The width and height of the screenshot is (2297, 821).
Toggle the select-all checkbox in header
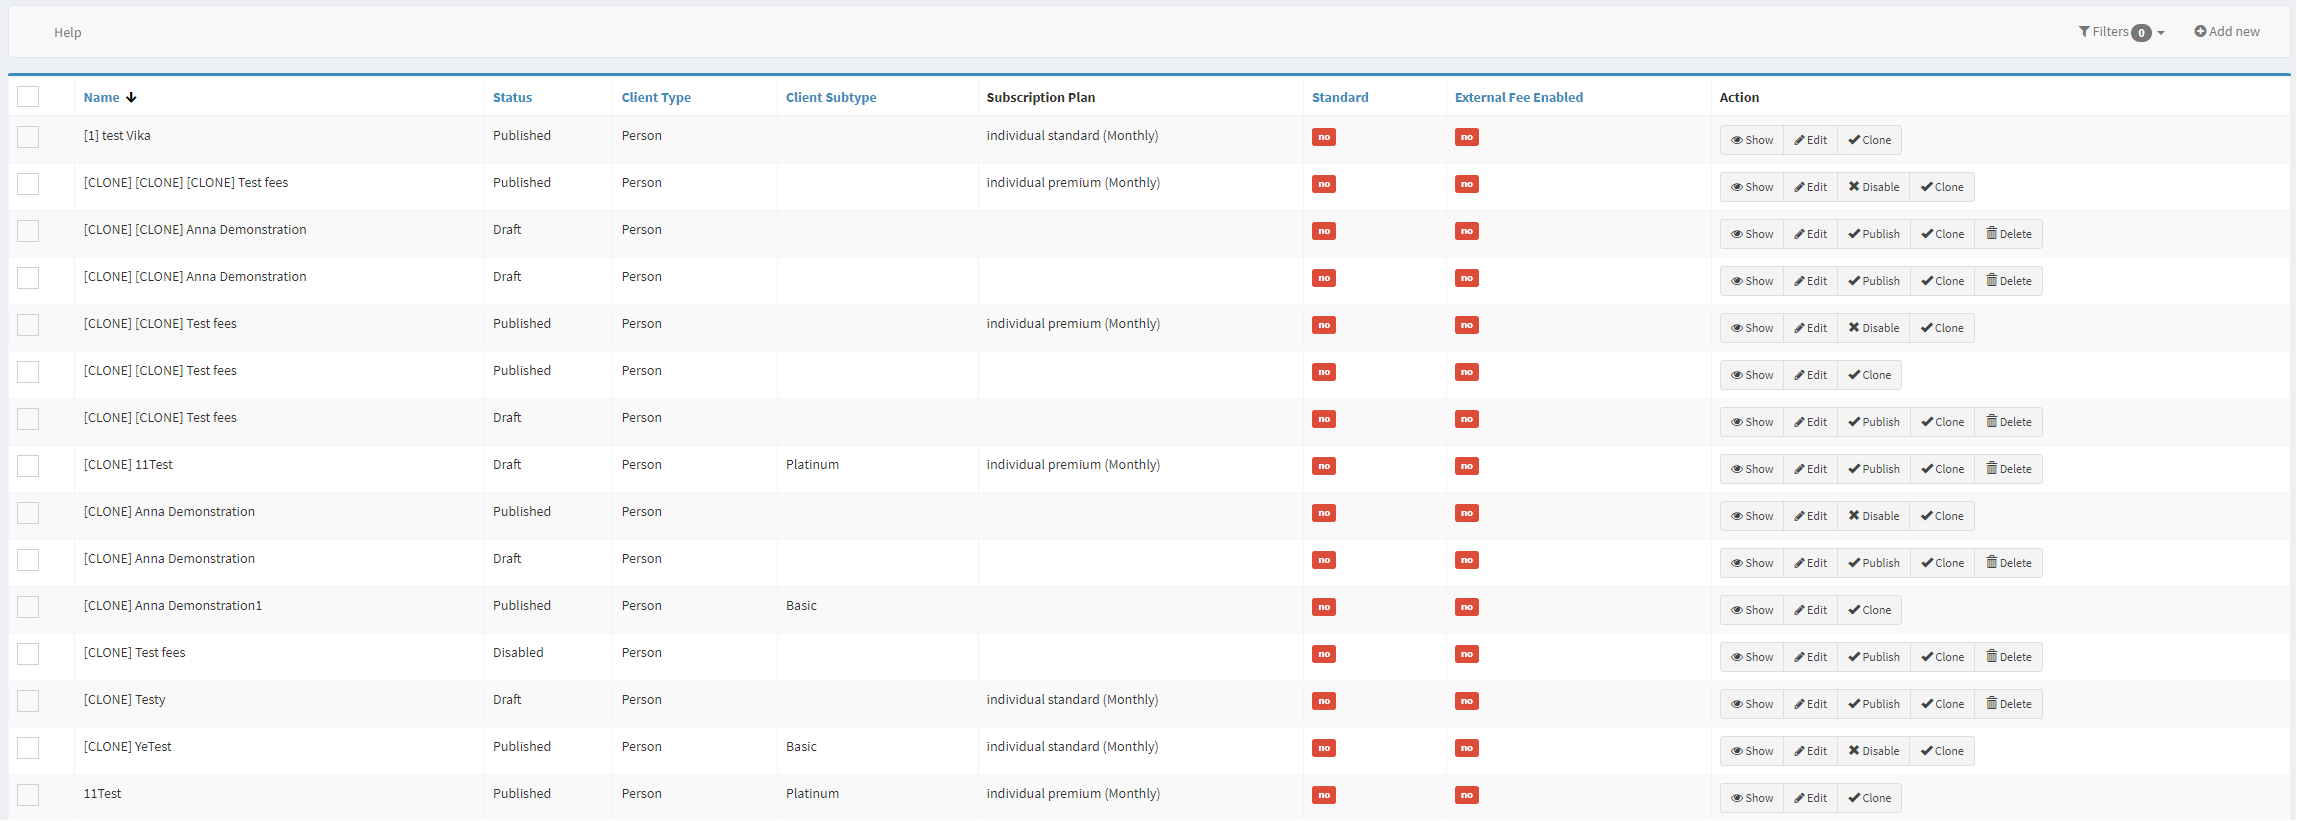point(28,97)
